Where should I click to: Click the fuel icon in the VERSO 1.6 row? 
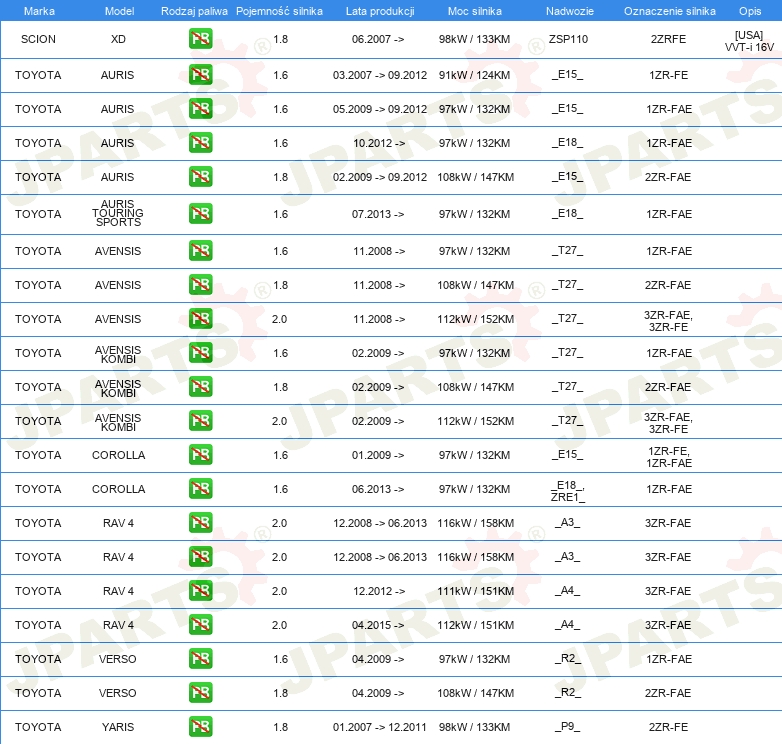[x=200, y=659]
